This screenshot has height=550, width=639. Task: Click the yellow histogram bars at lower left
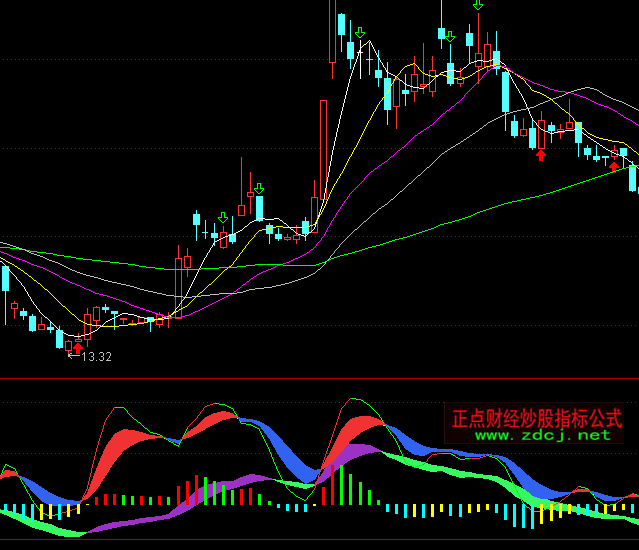(x=45, y=511)
